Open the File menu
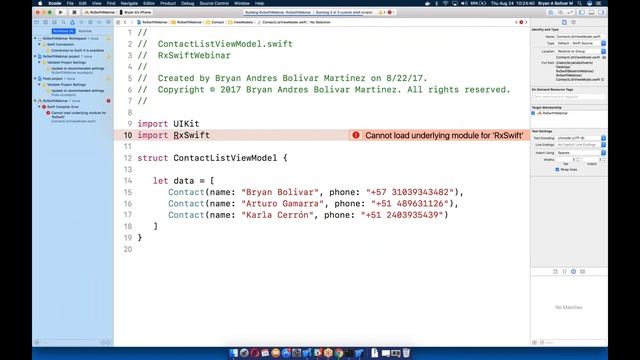The image size is (640, 360). [x=70, y=3]
